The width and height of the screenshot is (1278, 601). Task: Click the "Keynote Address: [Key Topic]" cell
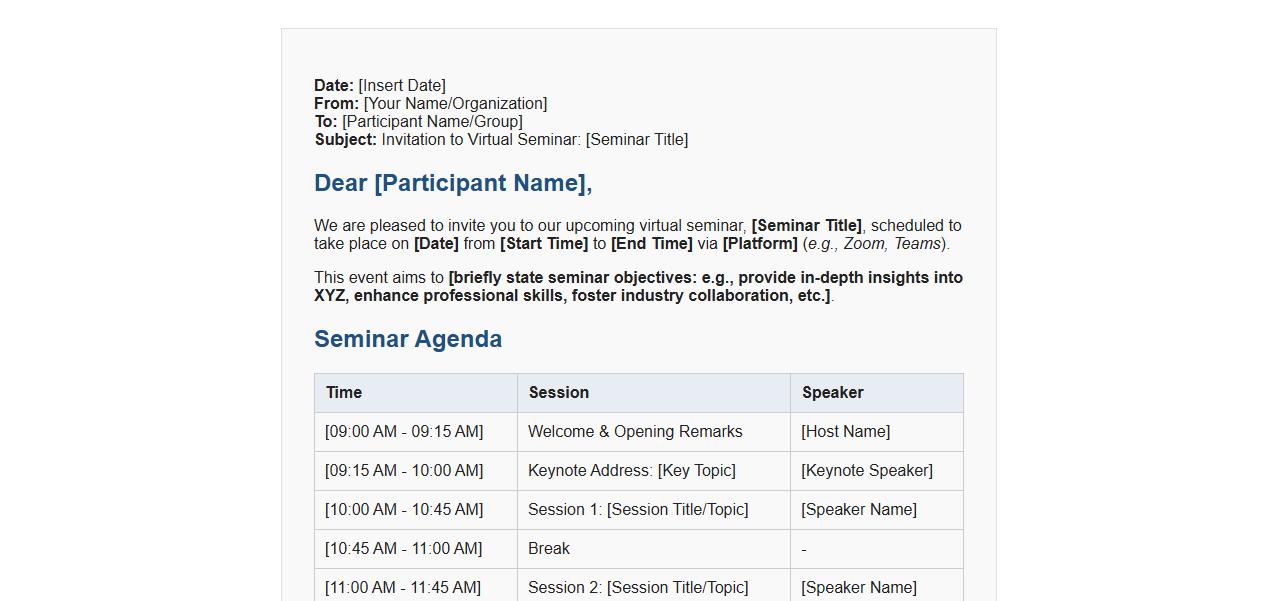coord(632,471)
